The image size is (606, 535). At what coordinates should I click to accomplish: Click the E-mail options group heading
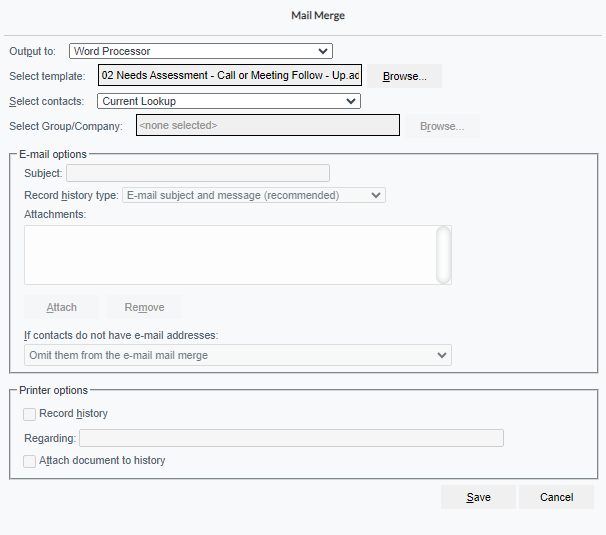click(x=53, y=154)
